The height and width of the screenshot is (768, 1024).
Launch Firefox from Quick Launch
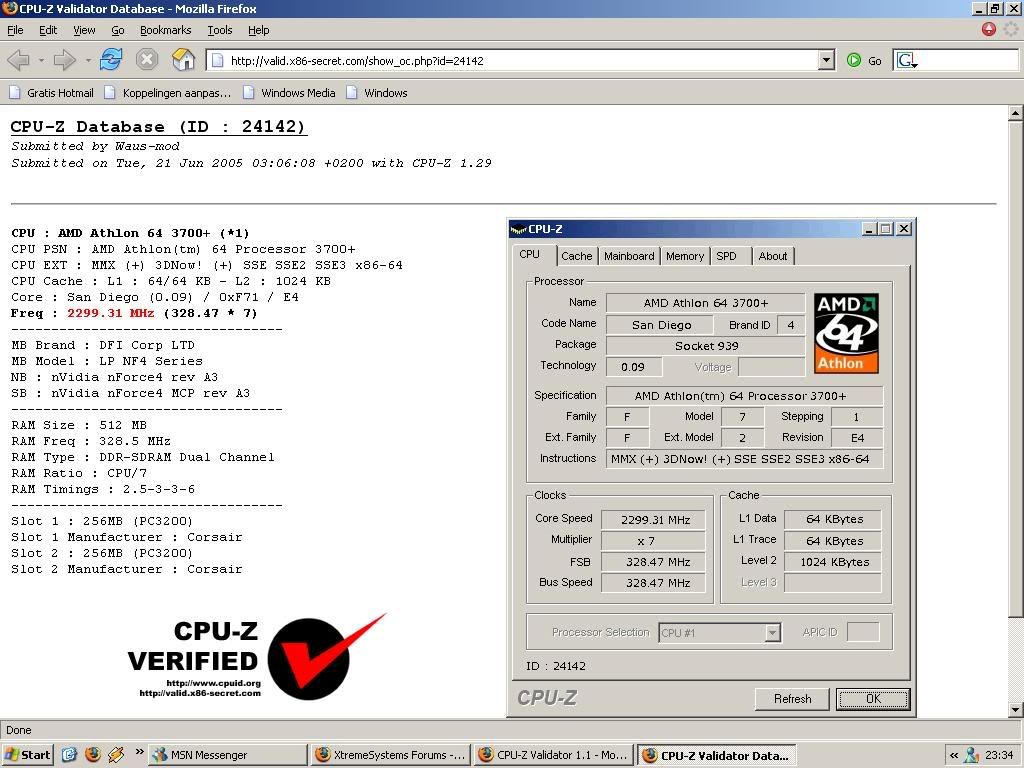click(x=93, y=755)
